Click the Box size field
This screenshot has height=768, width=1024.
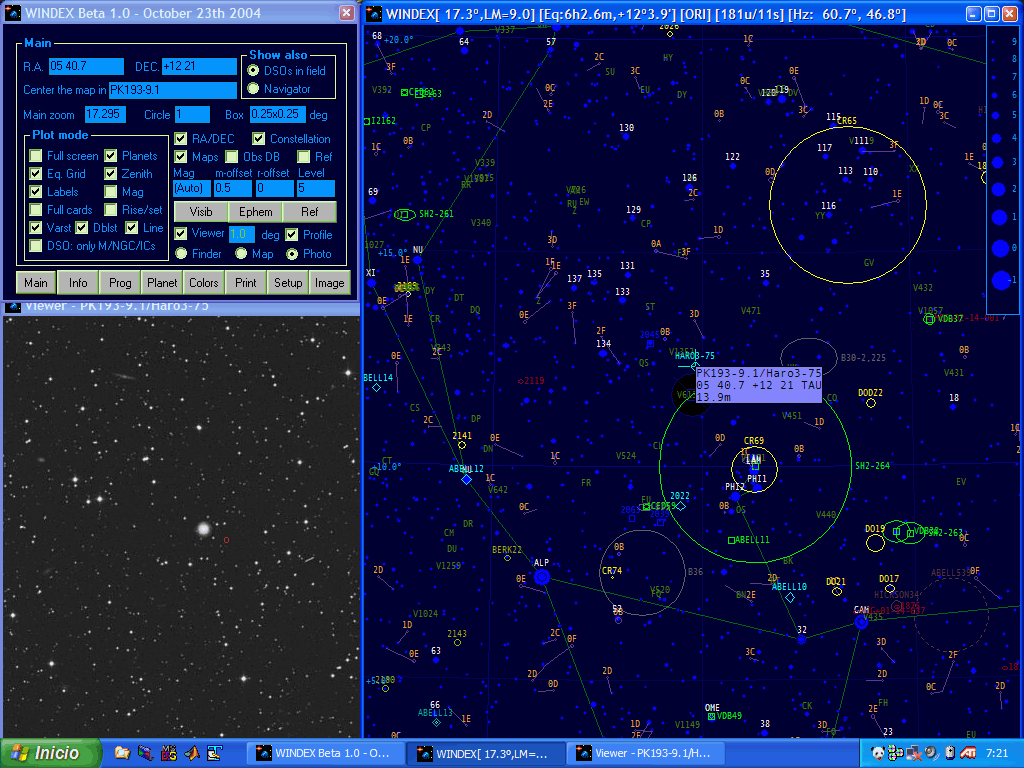278,114
